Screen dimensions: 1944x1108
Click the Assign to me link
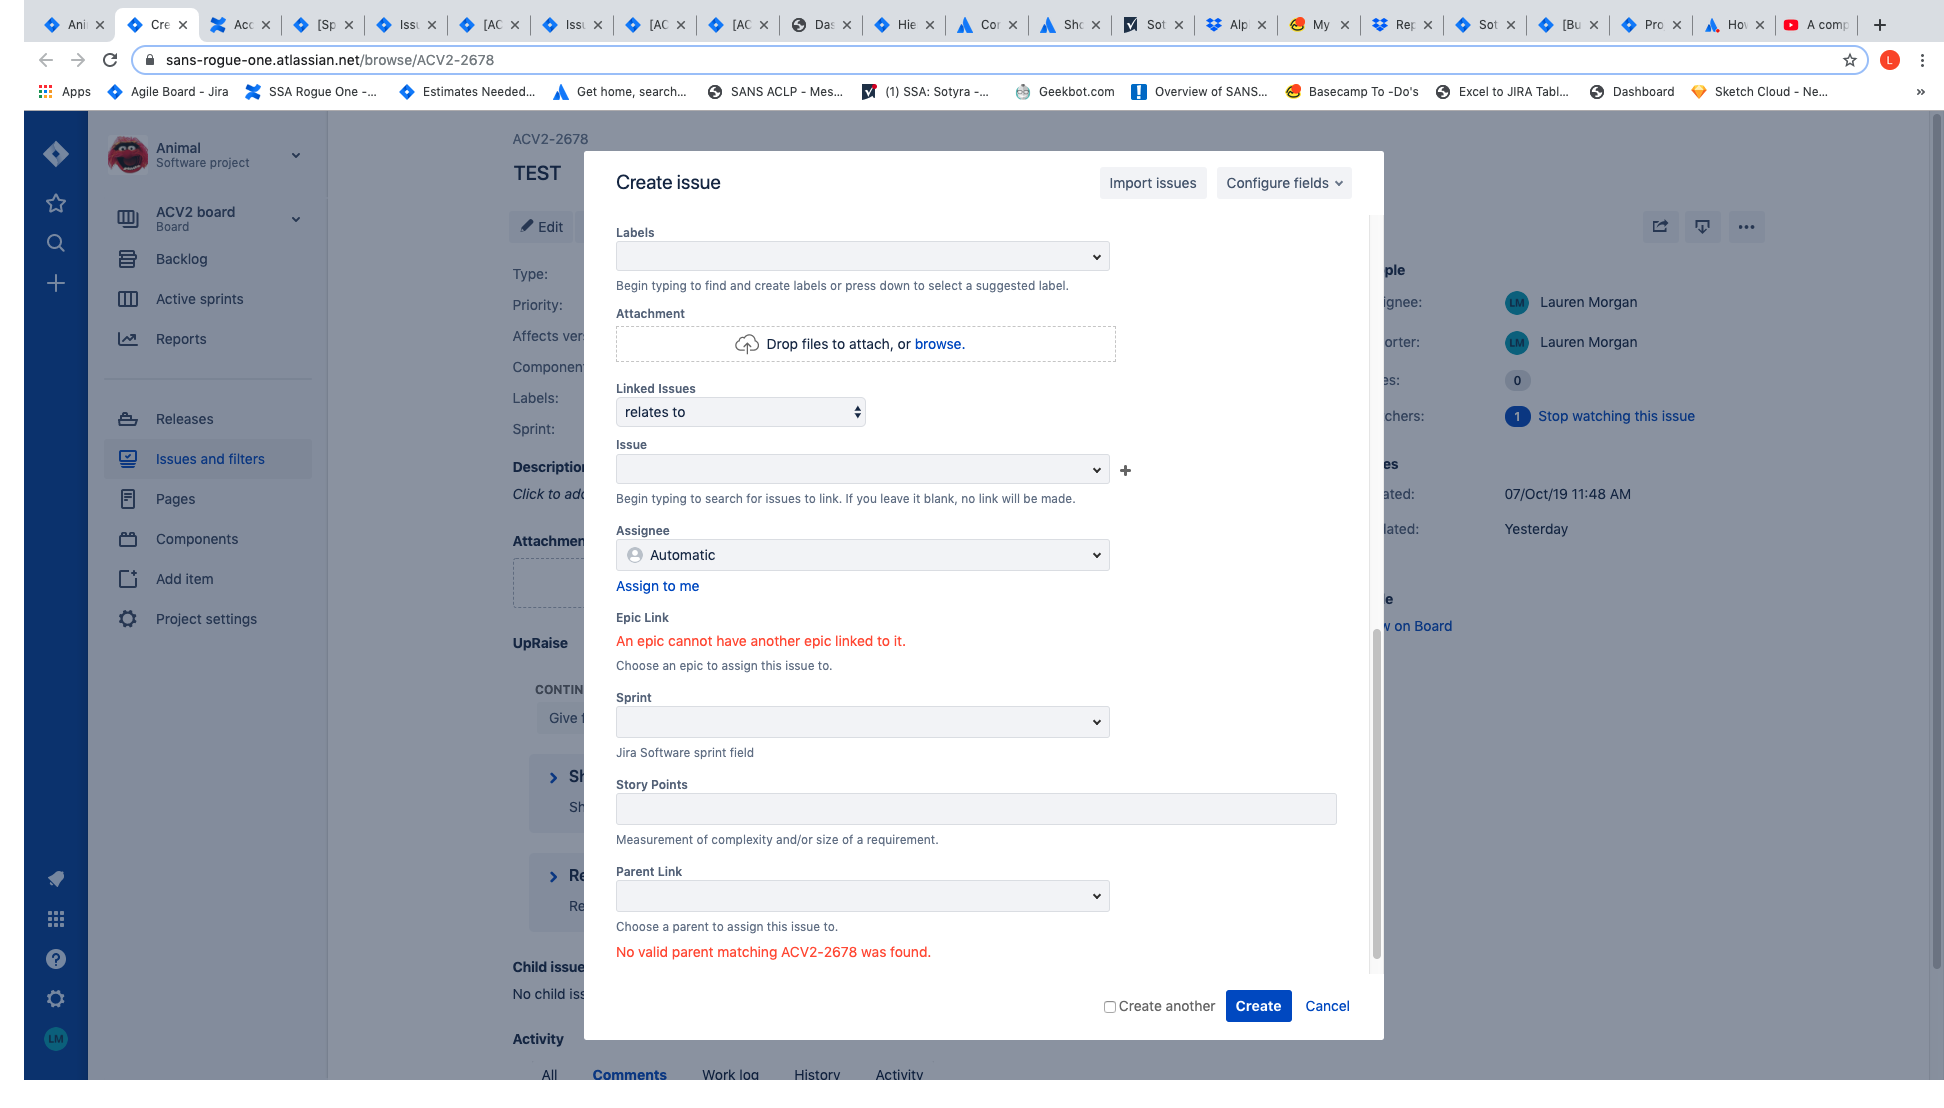(x=657, y=586)
